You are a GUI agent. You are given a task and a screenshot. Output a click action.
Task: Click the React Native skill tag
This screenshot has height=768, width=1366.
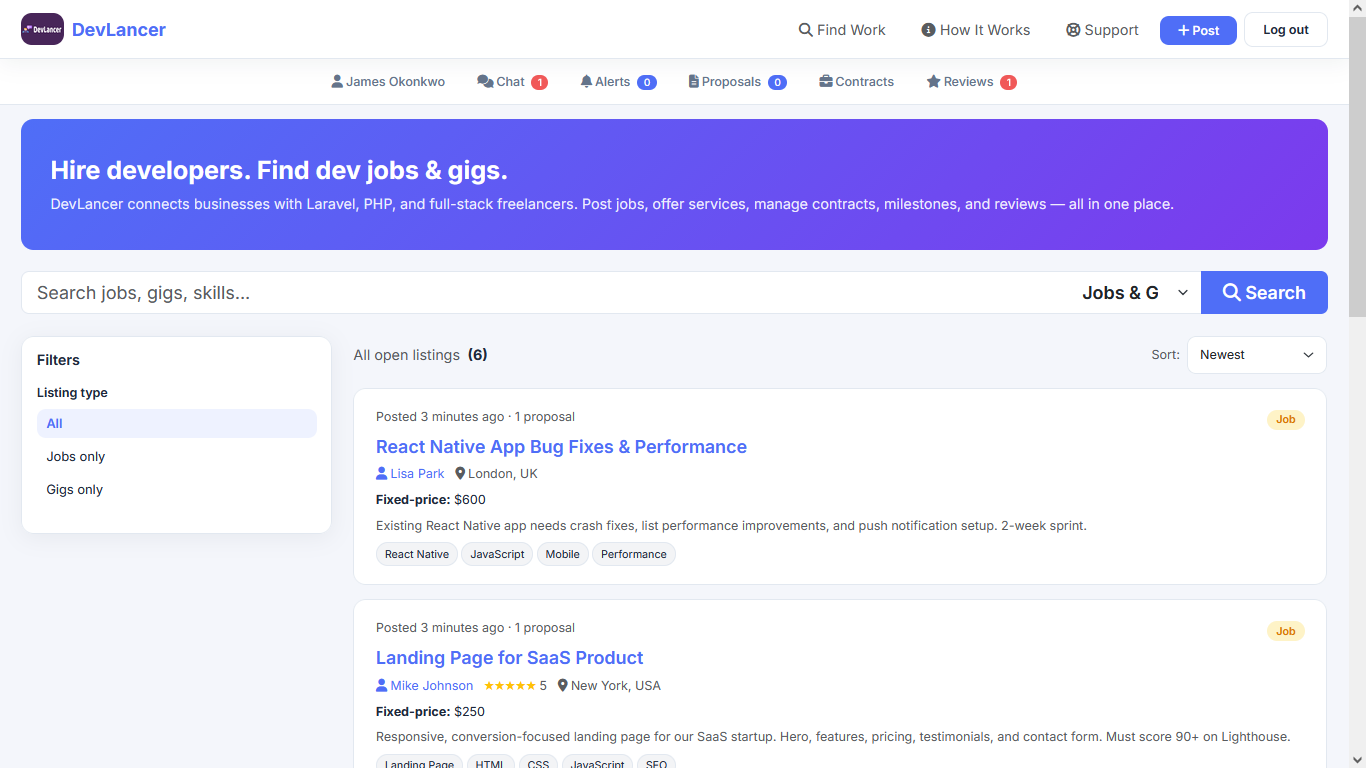tap(417, 554)
